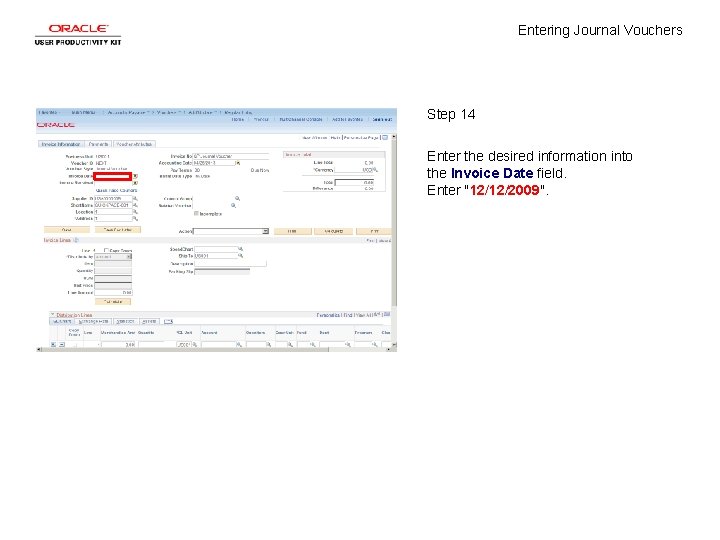Toggle the Incomplete checkbox
Viewport: 720px width, 540px height.
(196, 214)
